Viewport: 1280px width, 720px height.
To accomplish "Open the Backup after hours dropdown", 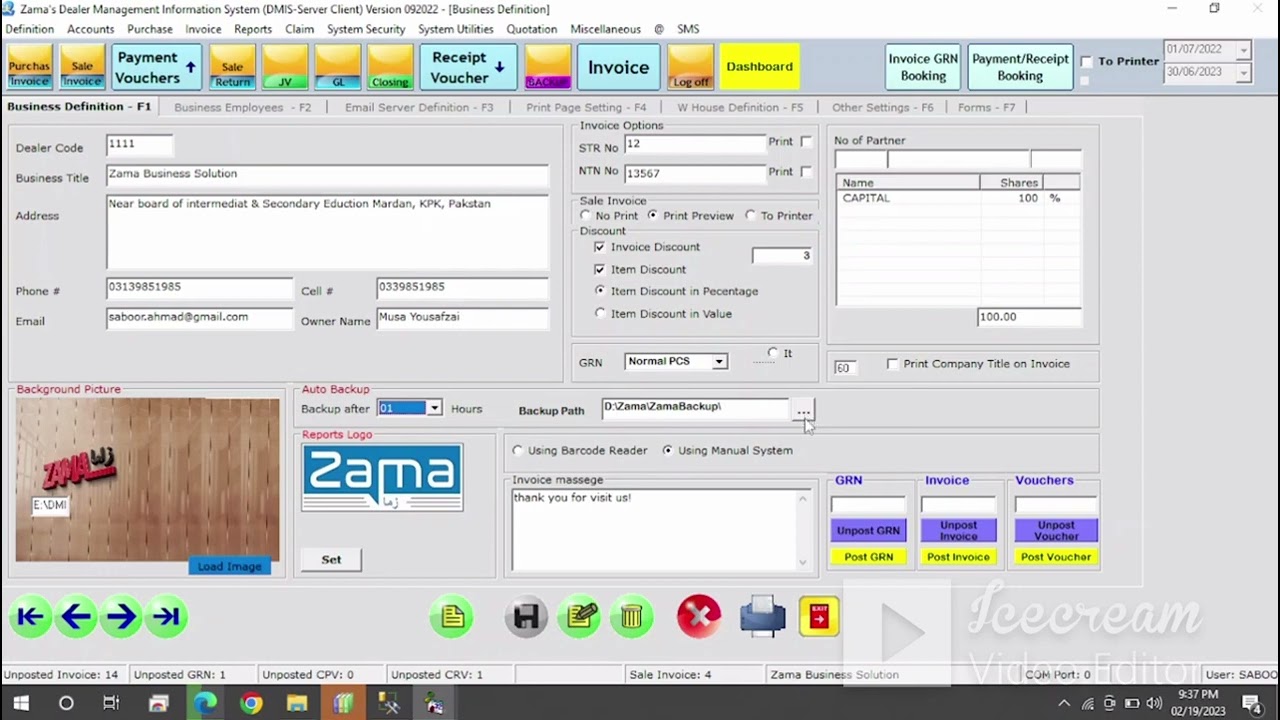I will (434, 408).
